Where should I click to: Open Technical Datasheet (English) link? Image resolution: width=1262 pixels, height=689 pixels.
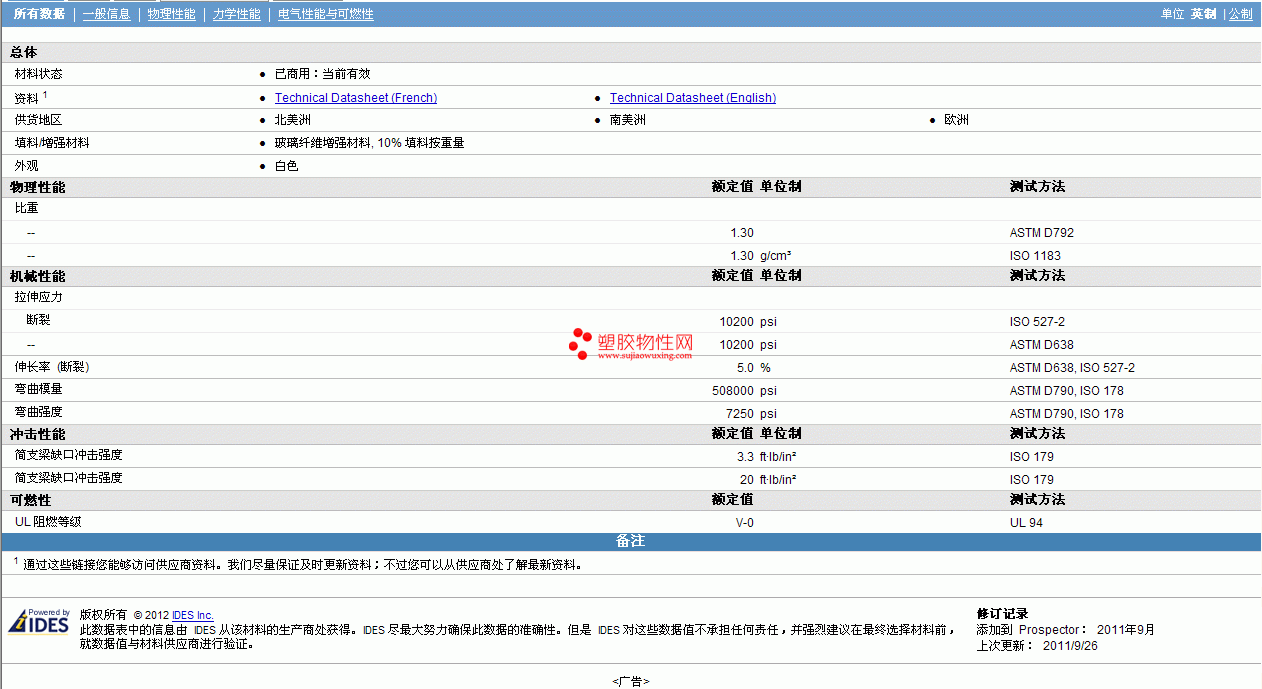tap(693, 98)
